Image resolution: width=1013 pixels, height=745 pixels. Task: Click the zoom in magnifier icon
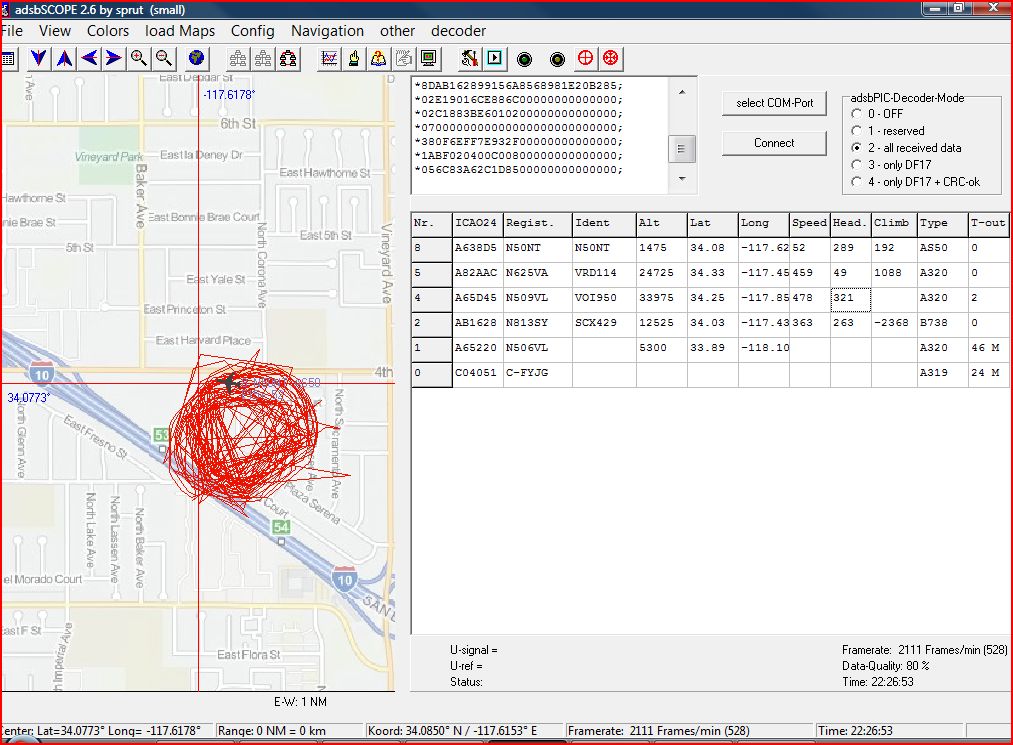point(138,58)
